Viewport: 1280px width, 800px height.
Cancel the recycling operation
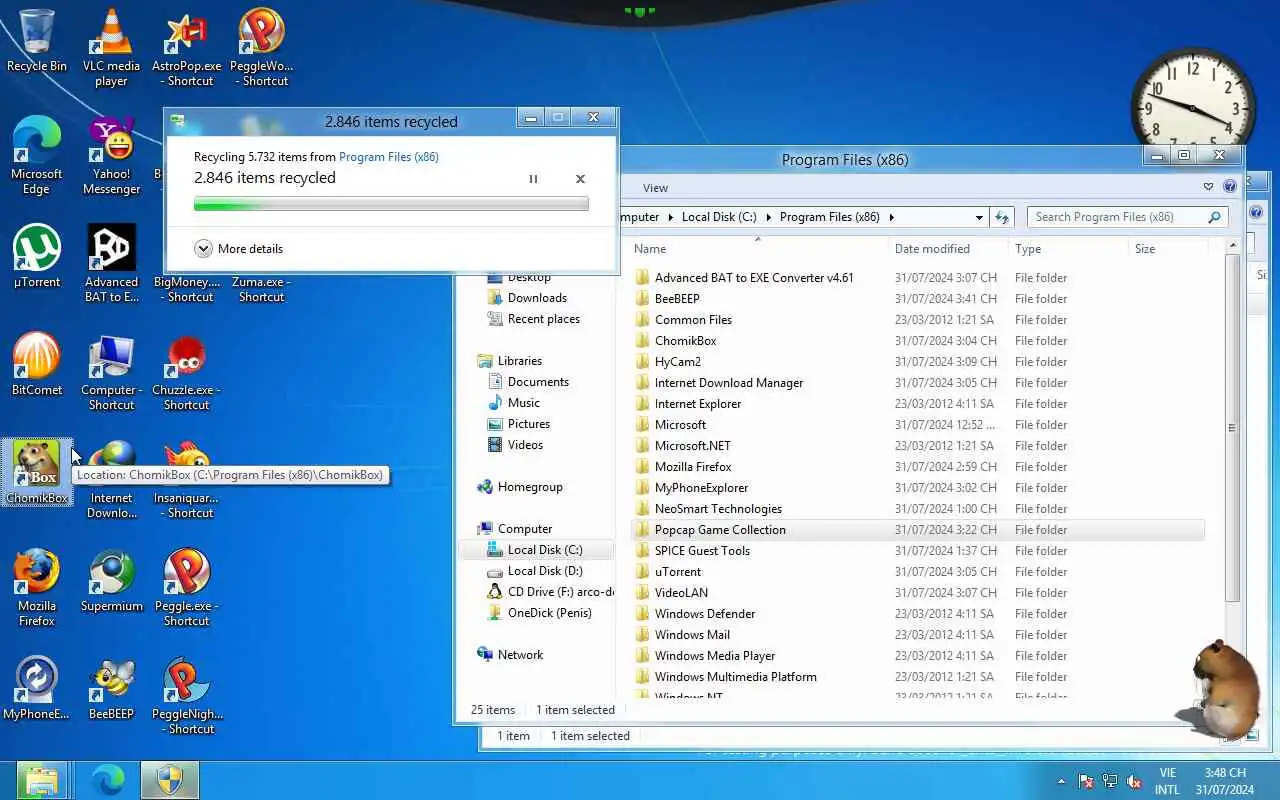pyautogui.click(x=580, y=179)
